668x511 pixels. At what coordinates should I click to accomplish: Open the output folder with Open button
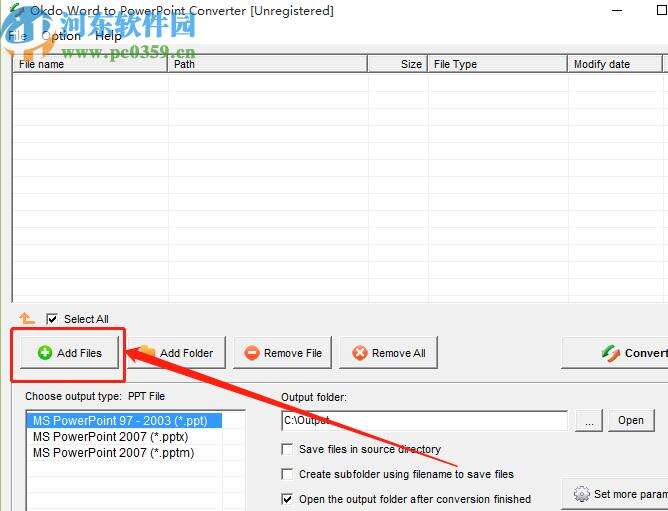[x=631, y=420]
